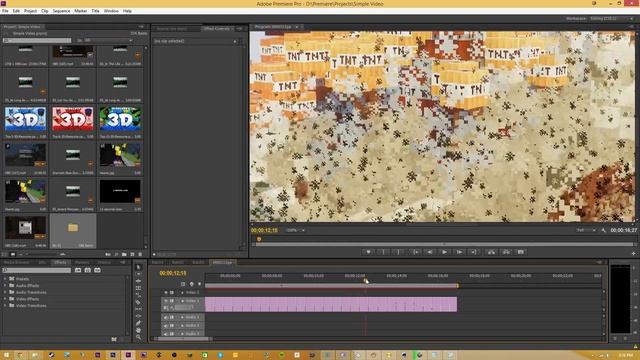Select the Track Select tool
The width and height of the screenshot is (640, 360).
pyautogui.click(x=138, y=274)
